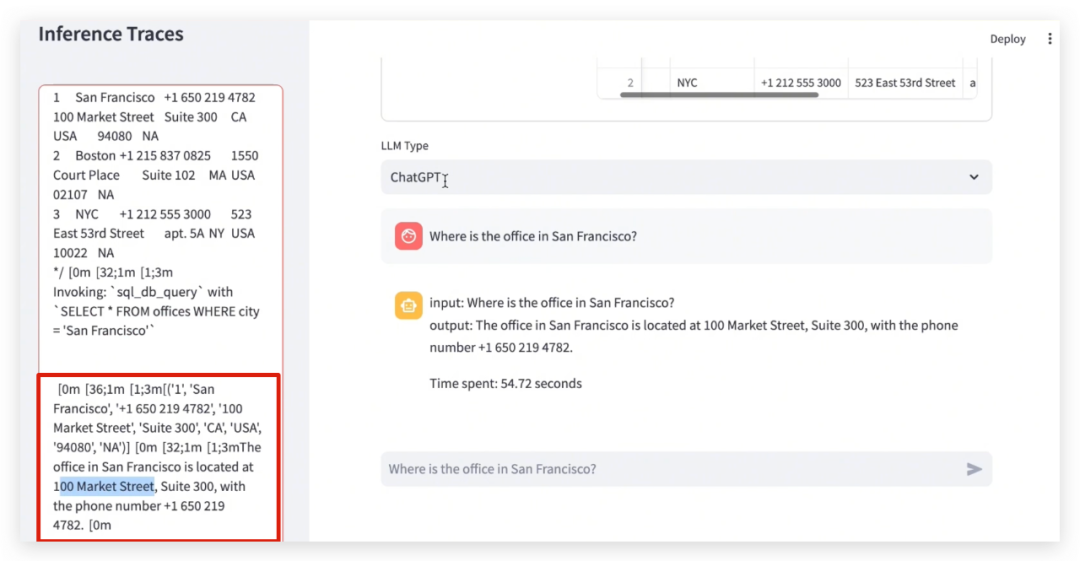Click the Inference Traces heading
Screen dimensions: 1080x561
click(111, 34)
